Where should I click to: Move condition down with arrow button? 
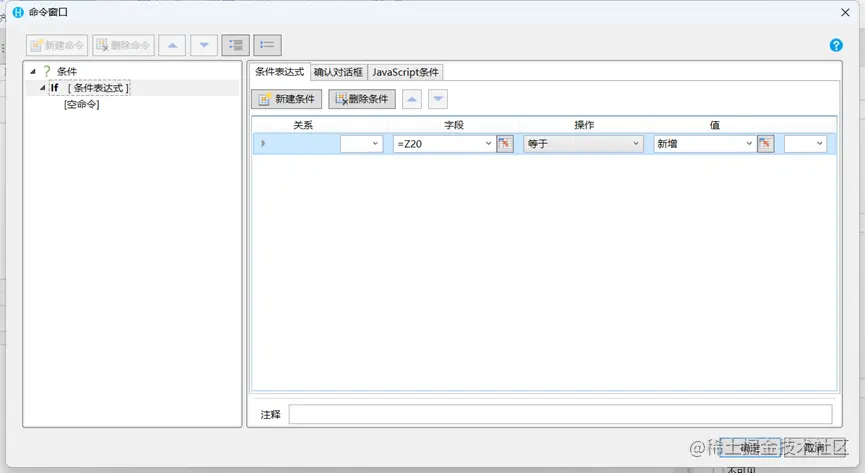(438, 99)
